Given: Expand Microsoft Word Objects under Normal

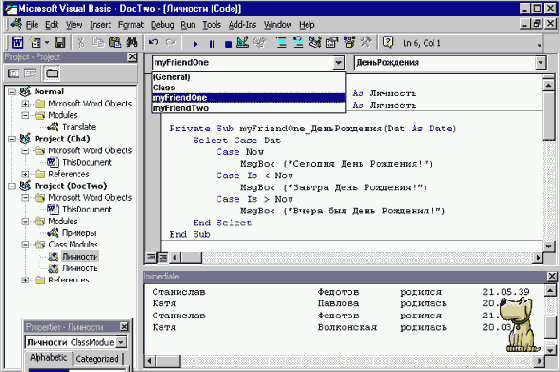Looking at the screenshot, I should (x=25, y=104).
